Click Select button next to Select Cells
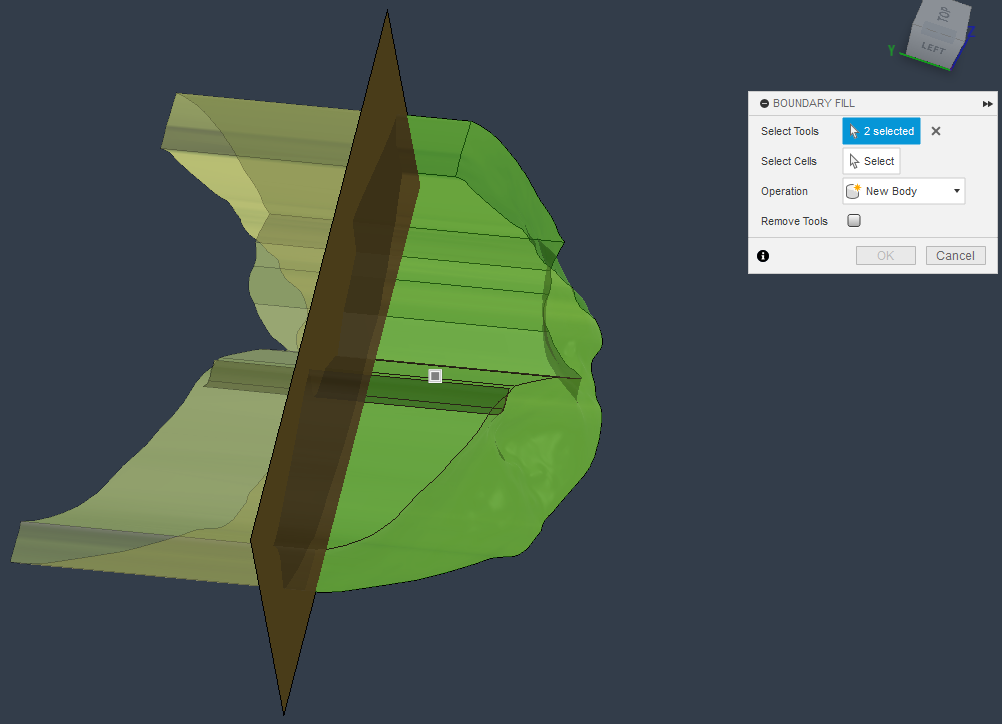Viewport: 1002px width, 724px height. 870,161
